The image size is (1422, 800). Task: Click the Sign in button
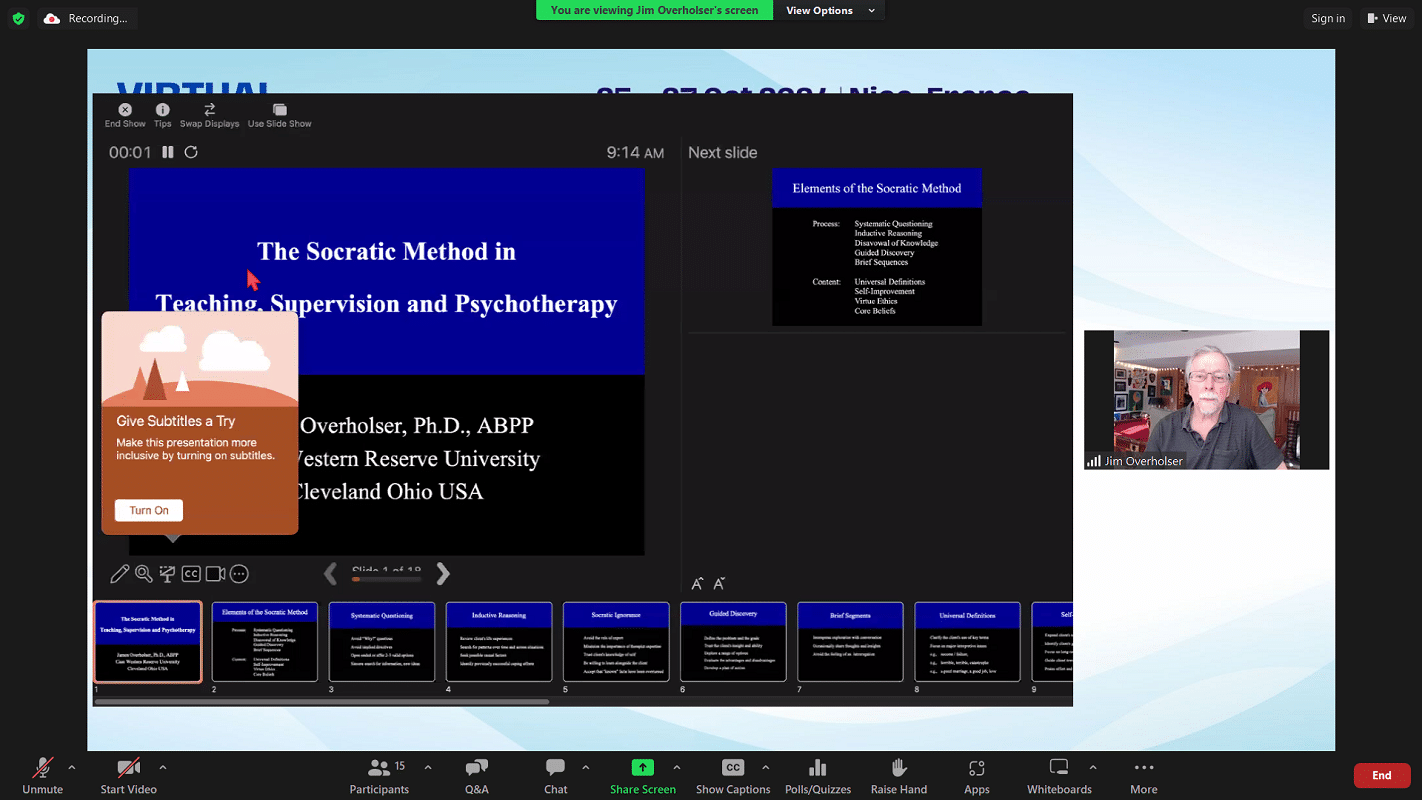[x=1327, y=18]
